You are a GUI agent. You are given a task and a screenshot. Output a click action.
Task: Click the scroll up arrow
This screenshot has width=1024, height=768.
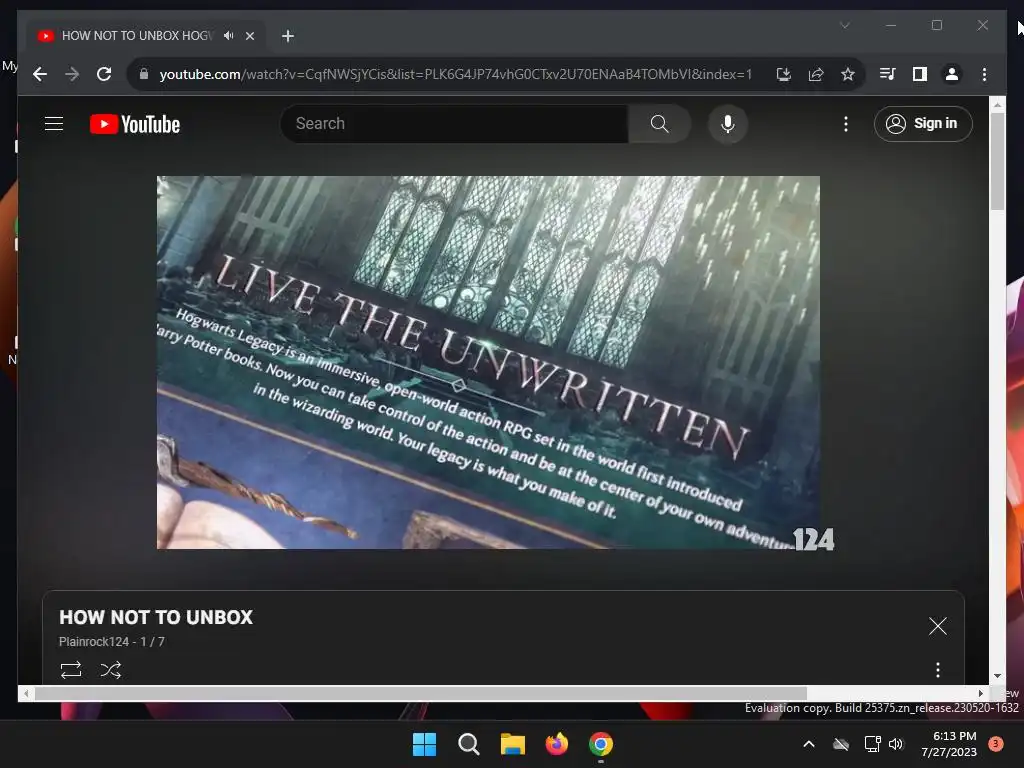pos(997,104)
